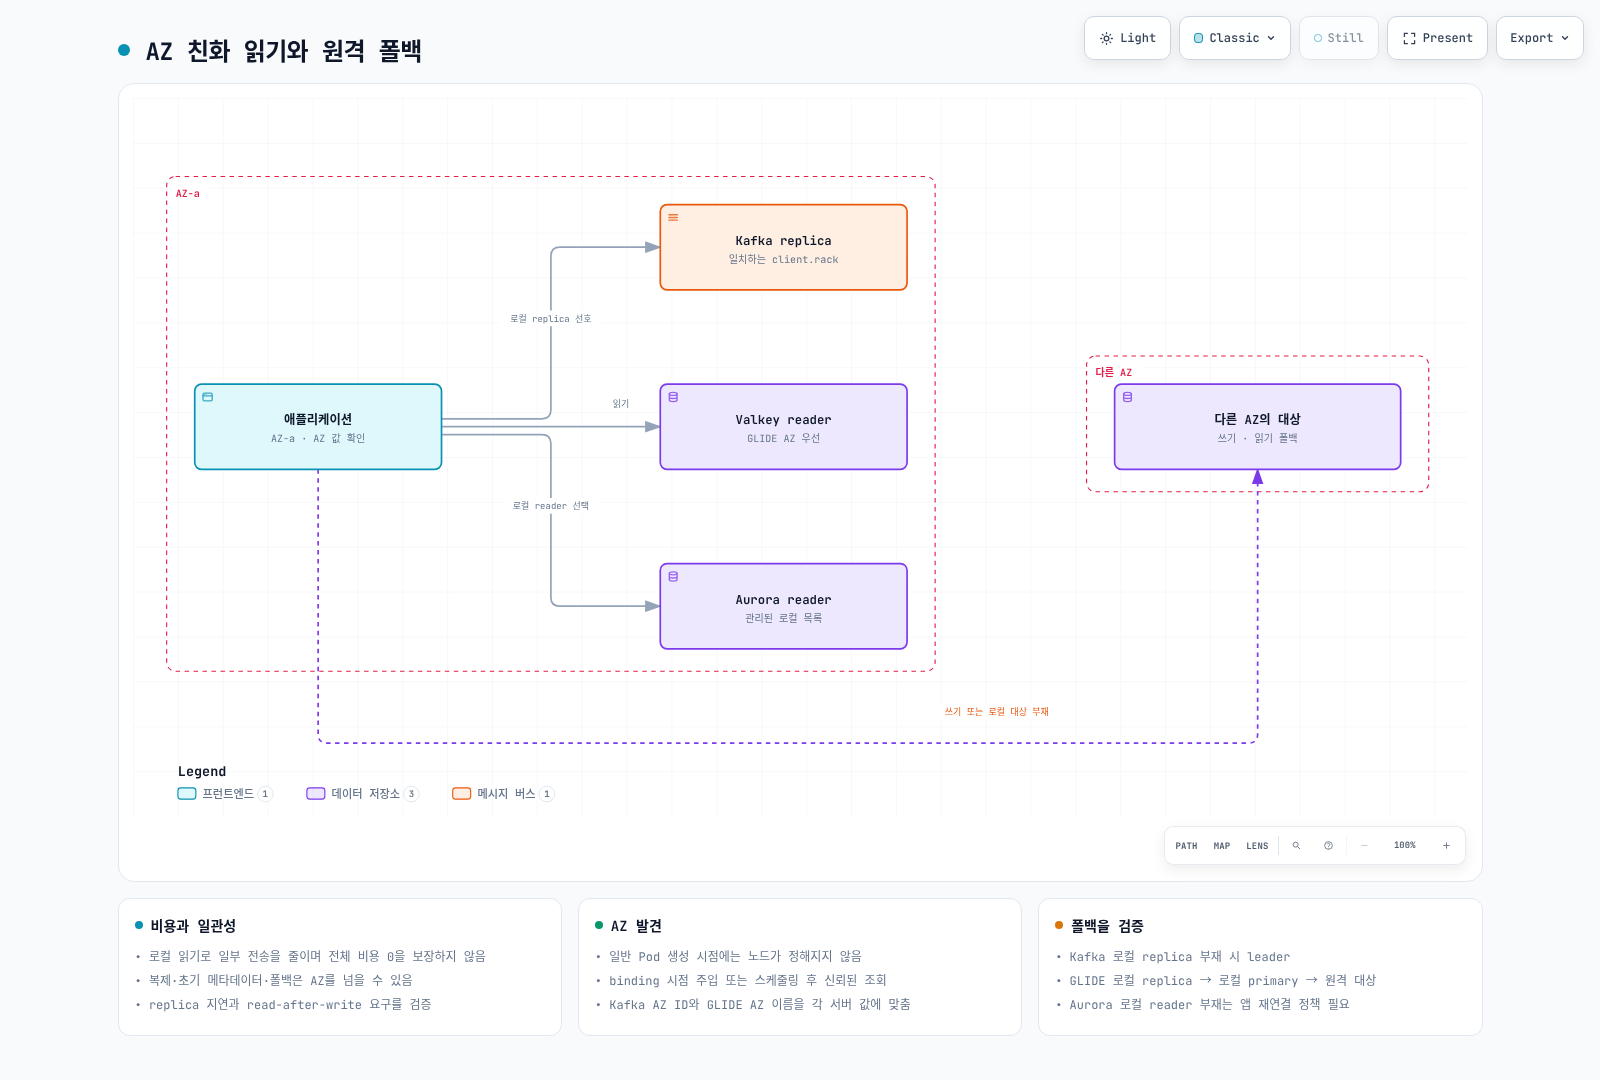Toggle the 데이터 저장소 legend entry
This screenshot has width=1600, height=1080.
coord(362,794)
